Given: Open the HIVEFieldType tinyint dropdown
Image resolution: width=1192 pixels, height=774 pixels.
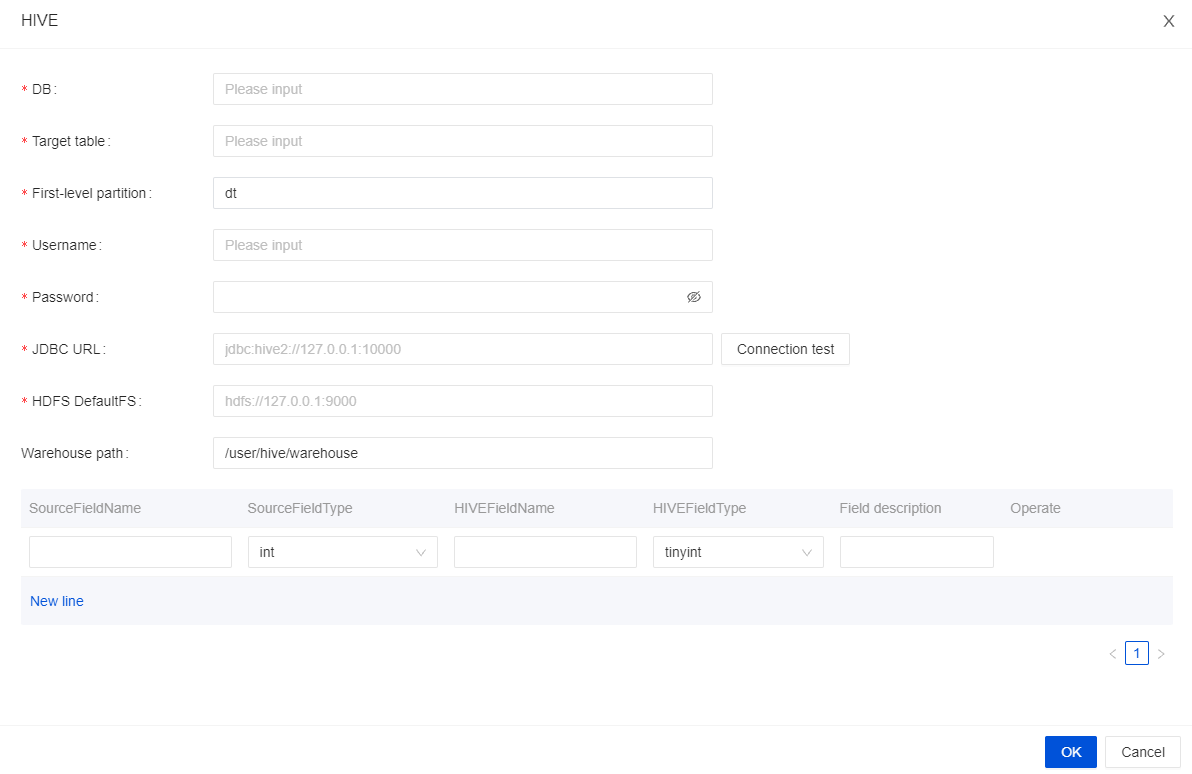Looking at the screenshot, I should [x=737, y=552].
